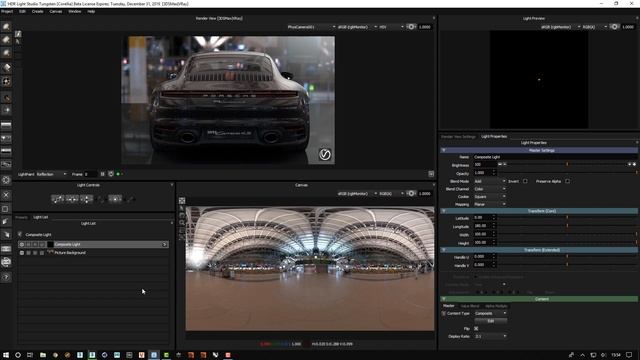Click the Brightness decrease button
Screen dimensions: 640x360
coord(500,164)
